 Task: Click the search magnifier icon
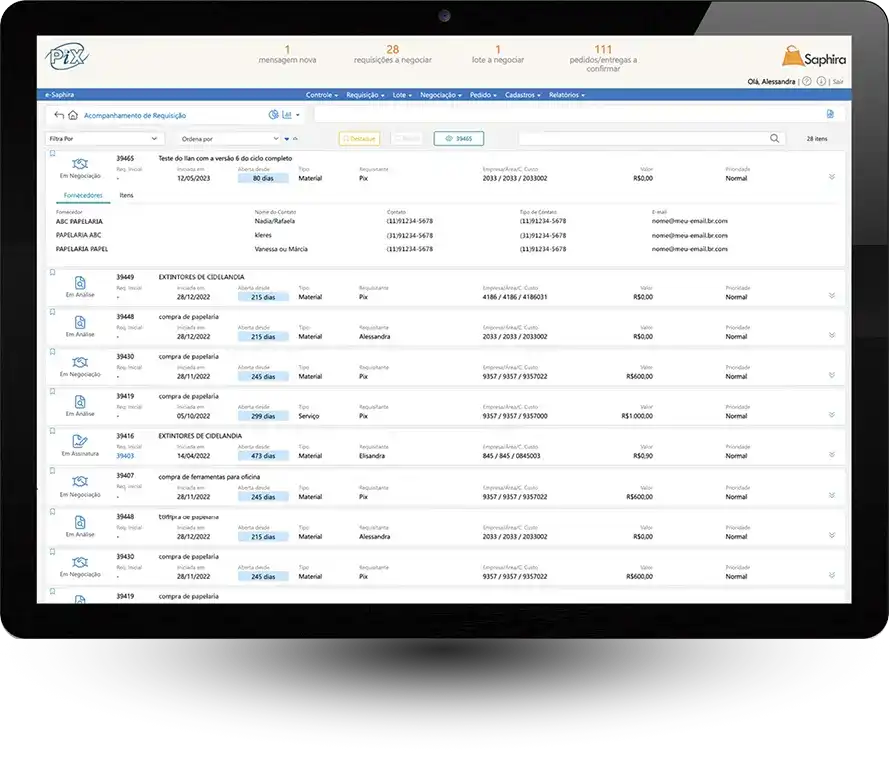[x=774, y=139]
